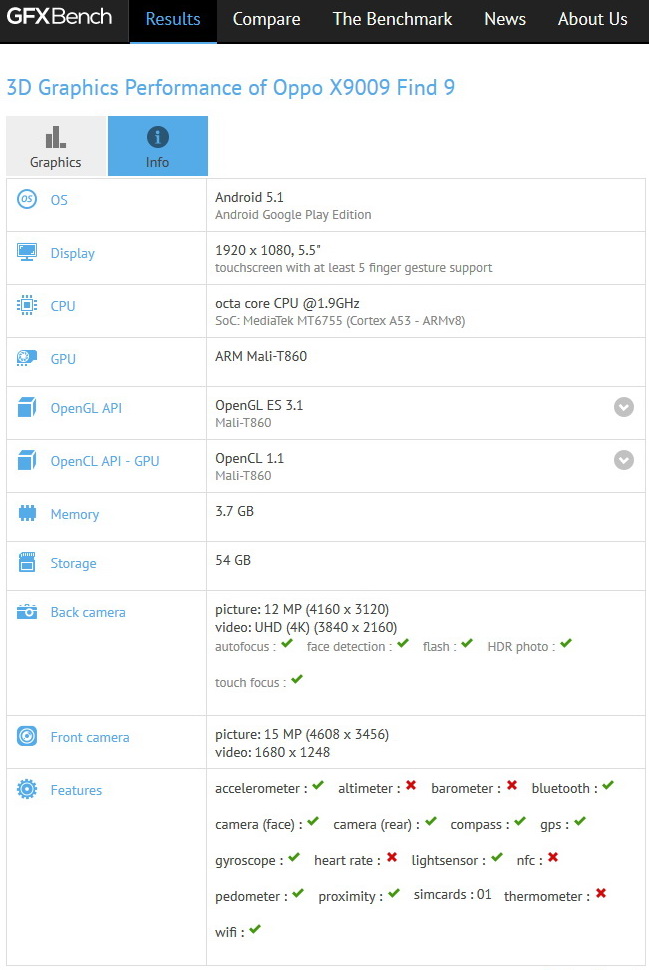Click the altimeter red cross
The image size is (649, 970).
point(411,785)
